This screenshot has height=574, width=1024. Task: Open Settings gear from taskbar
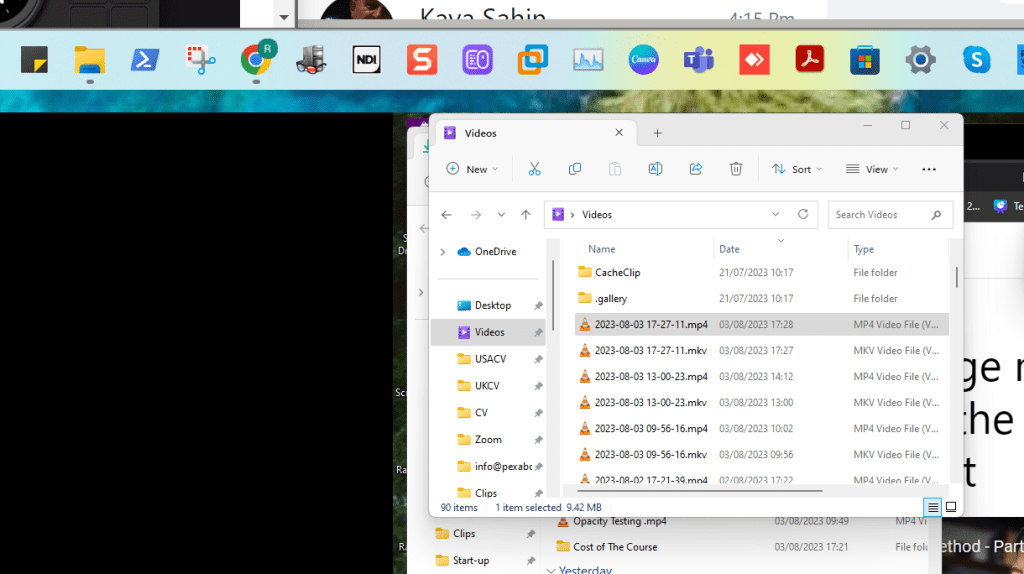point(920,60)
